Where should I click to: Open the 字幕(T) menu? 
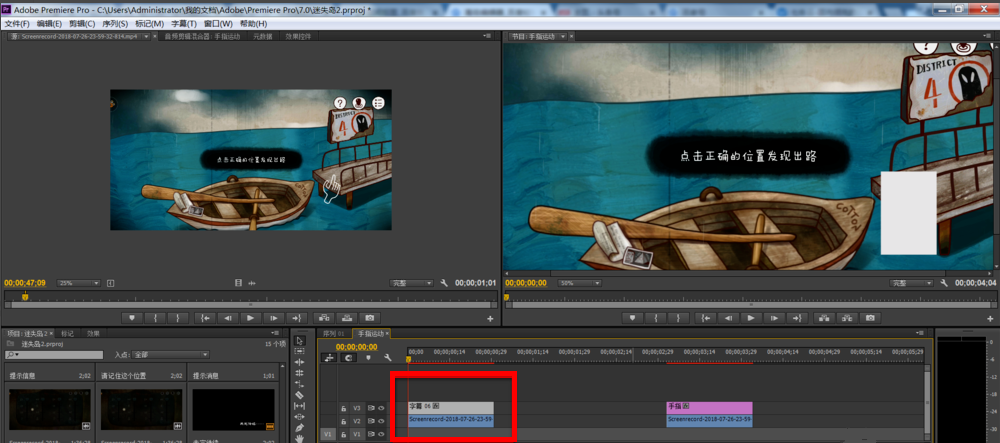185,23
